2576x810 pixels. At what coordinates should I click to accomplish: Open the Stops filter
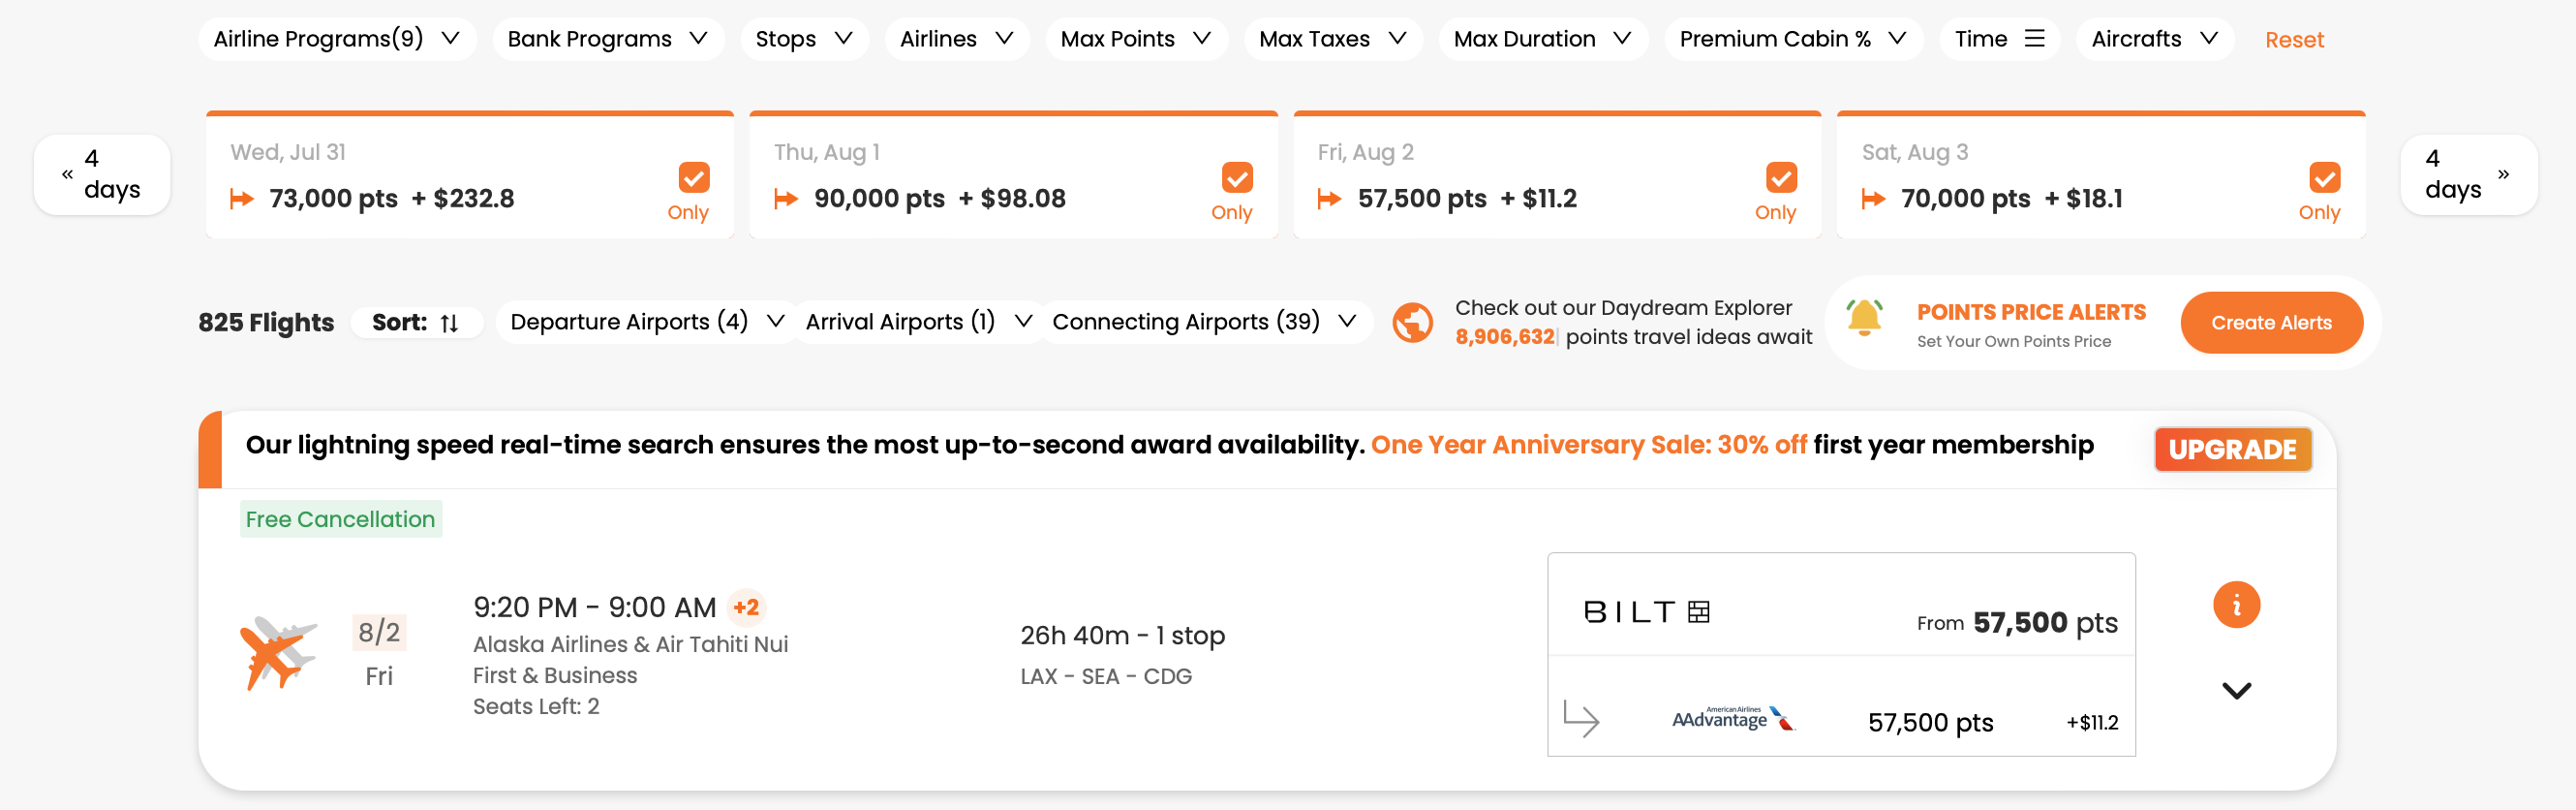(x=804, y=38)
